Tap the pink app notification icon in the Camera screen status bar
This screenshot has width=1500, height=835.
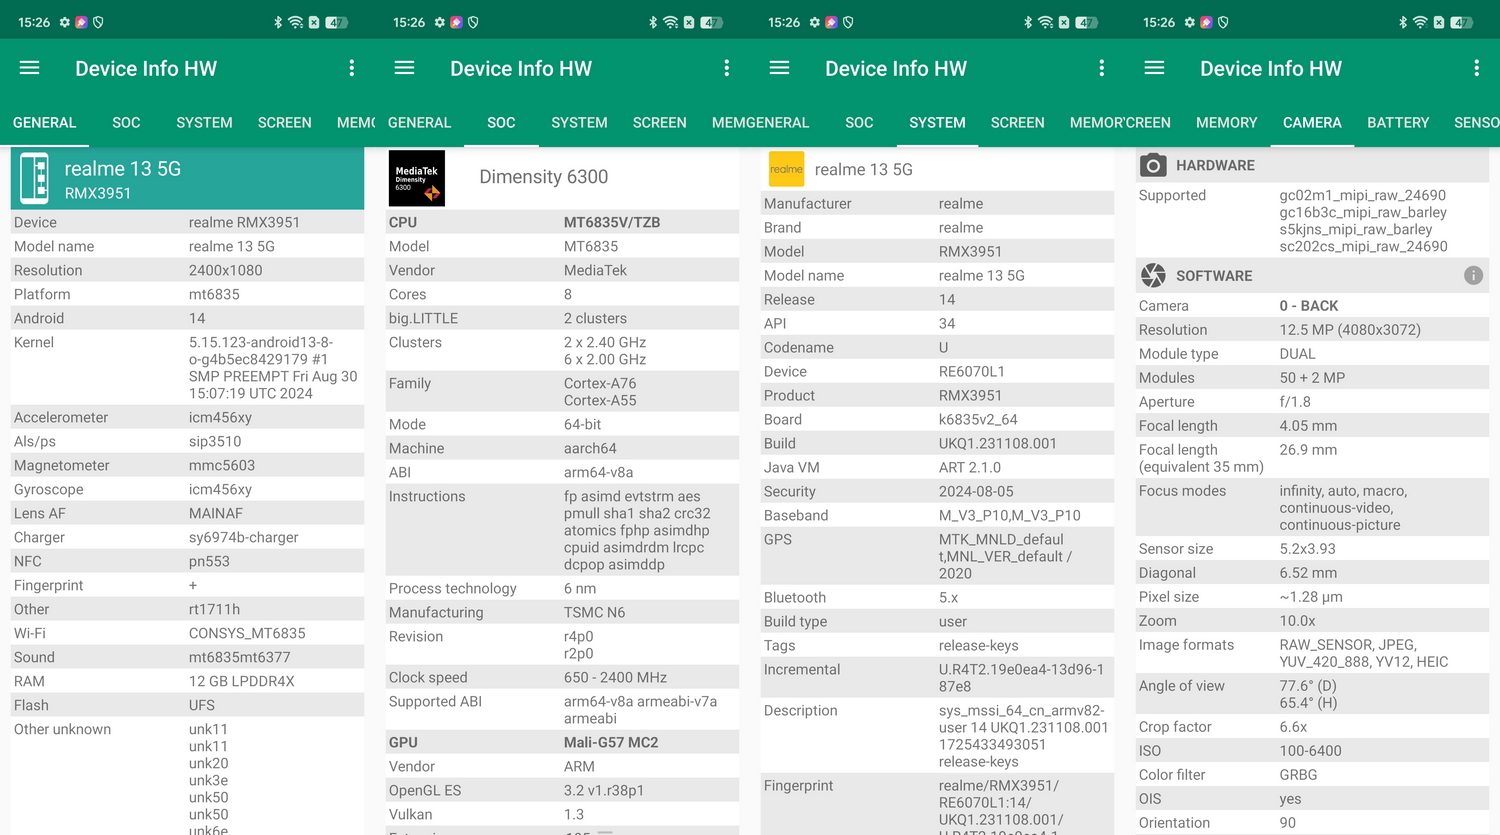coord(1206,22)
